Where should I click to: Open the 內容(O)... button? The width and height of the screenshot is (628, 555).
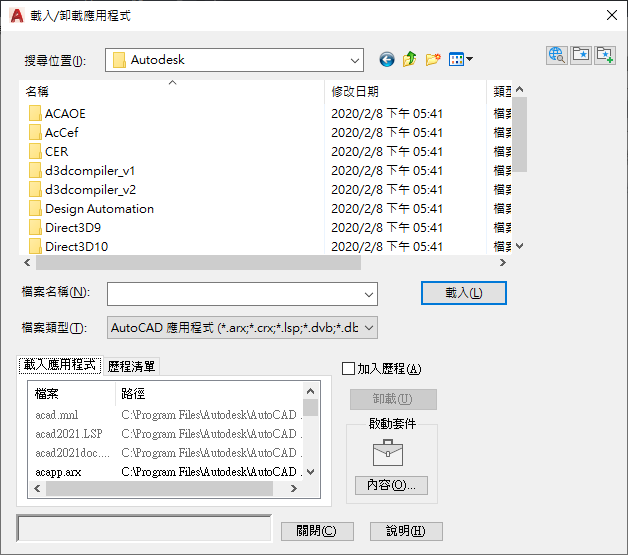point(391,485)
